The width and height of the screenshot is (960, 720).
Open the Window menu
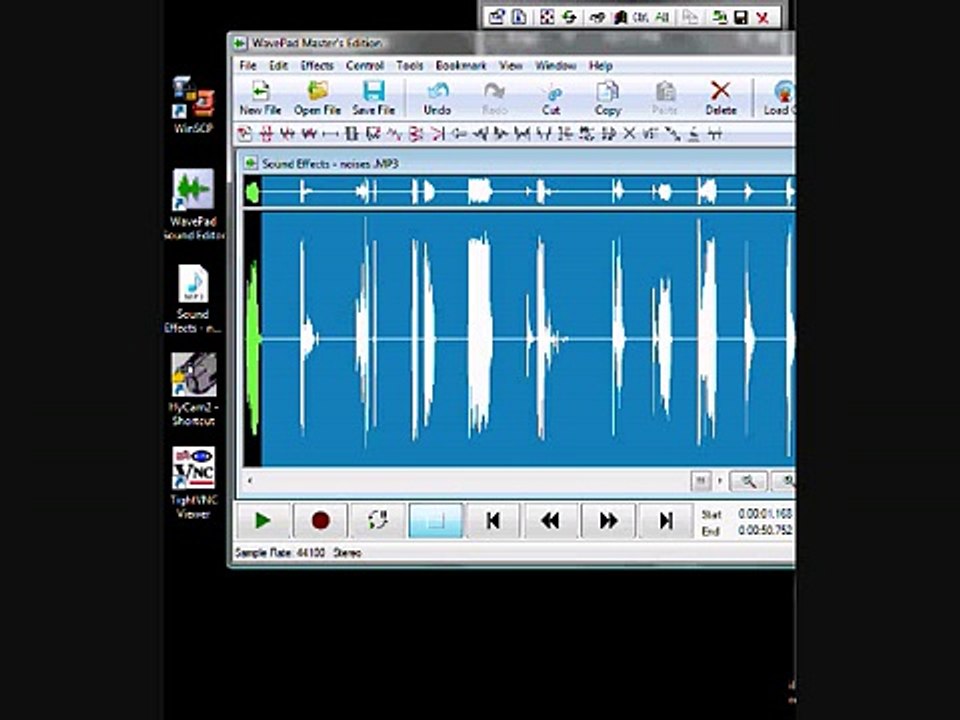[556, 66]
